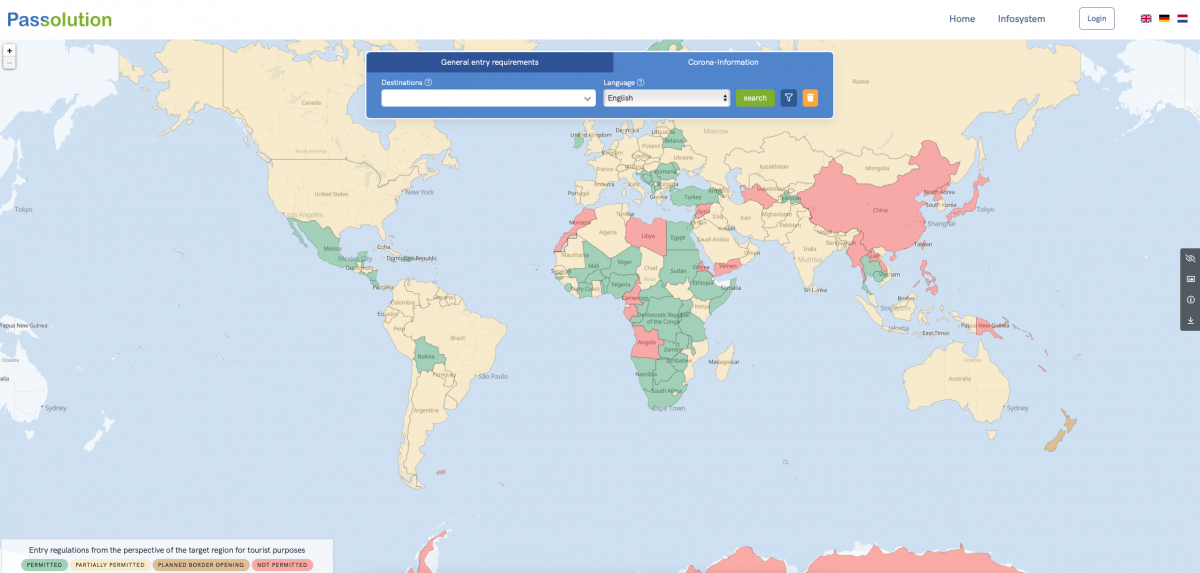Click the Login button

coord(1096,18)
